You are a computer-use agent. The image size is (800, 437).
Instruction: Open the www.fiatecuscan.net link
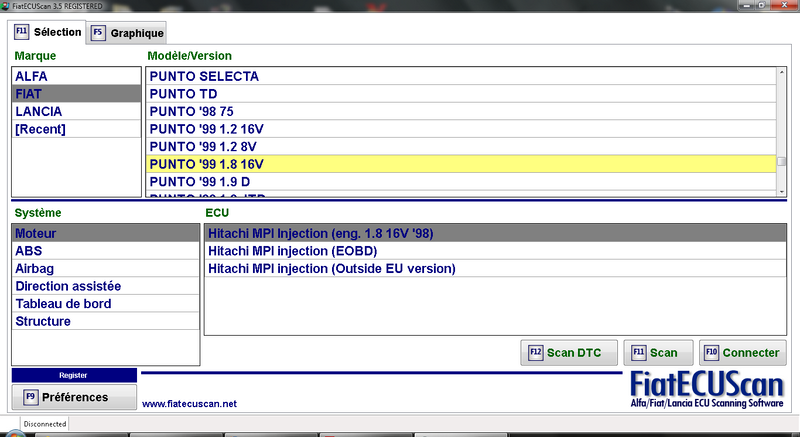click(189, 403)
